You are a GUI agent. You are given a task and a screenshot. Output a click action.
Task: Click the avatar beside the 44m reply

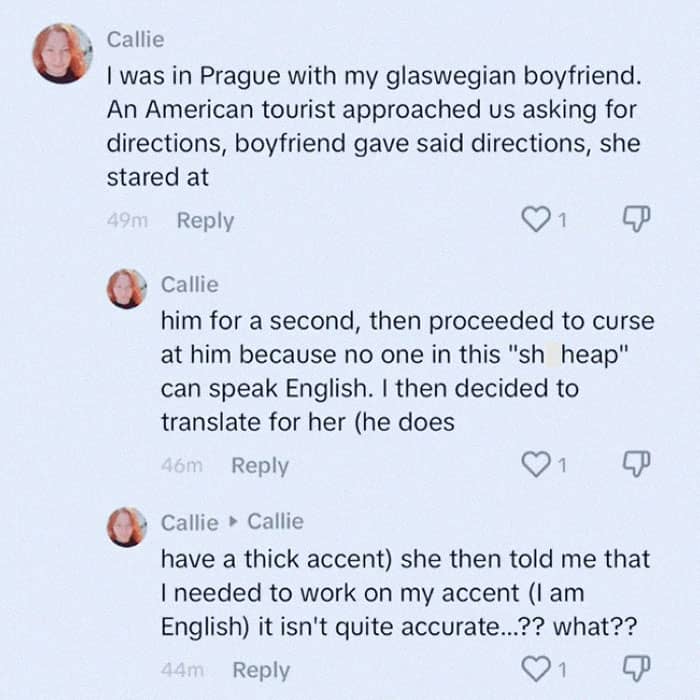pos(127,526)
